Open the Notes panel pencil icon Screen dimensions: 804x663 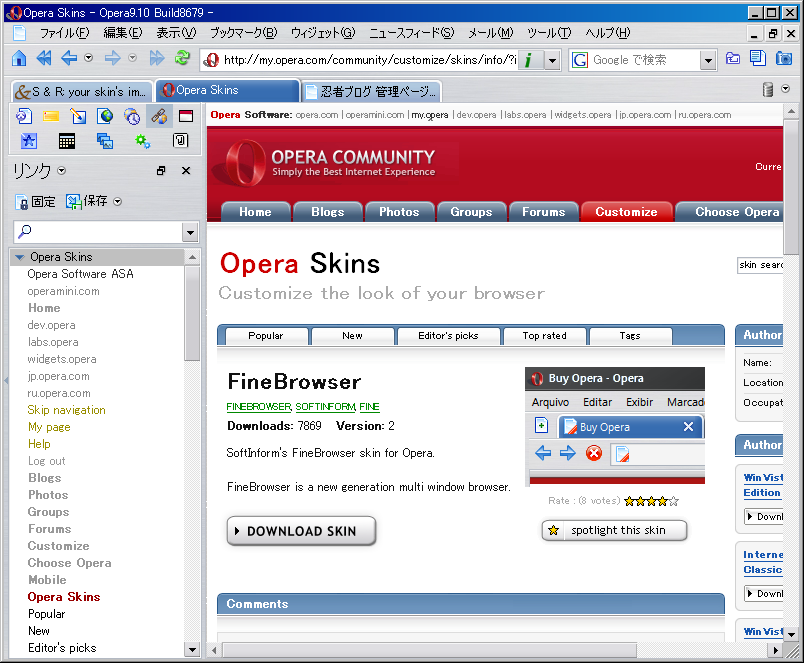[78, 116]
